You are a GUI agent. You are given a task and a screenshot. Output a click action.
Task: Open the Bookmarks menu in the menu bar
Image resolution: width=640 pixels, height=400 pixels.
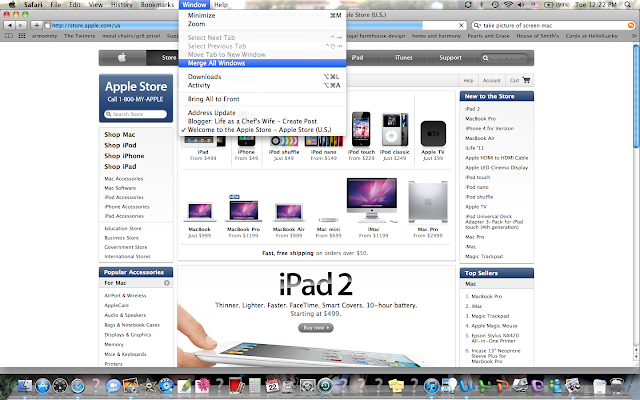point(157,4)
